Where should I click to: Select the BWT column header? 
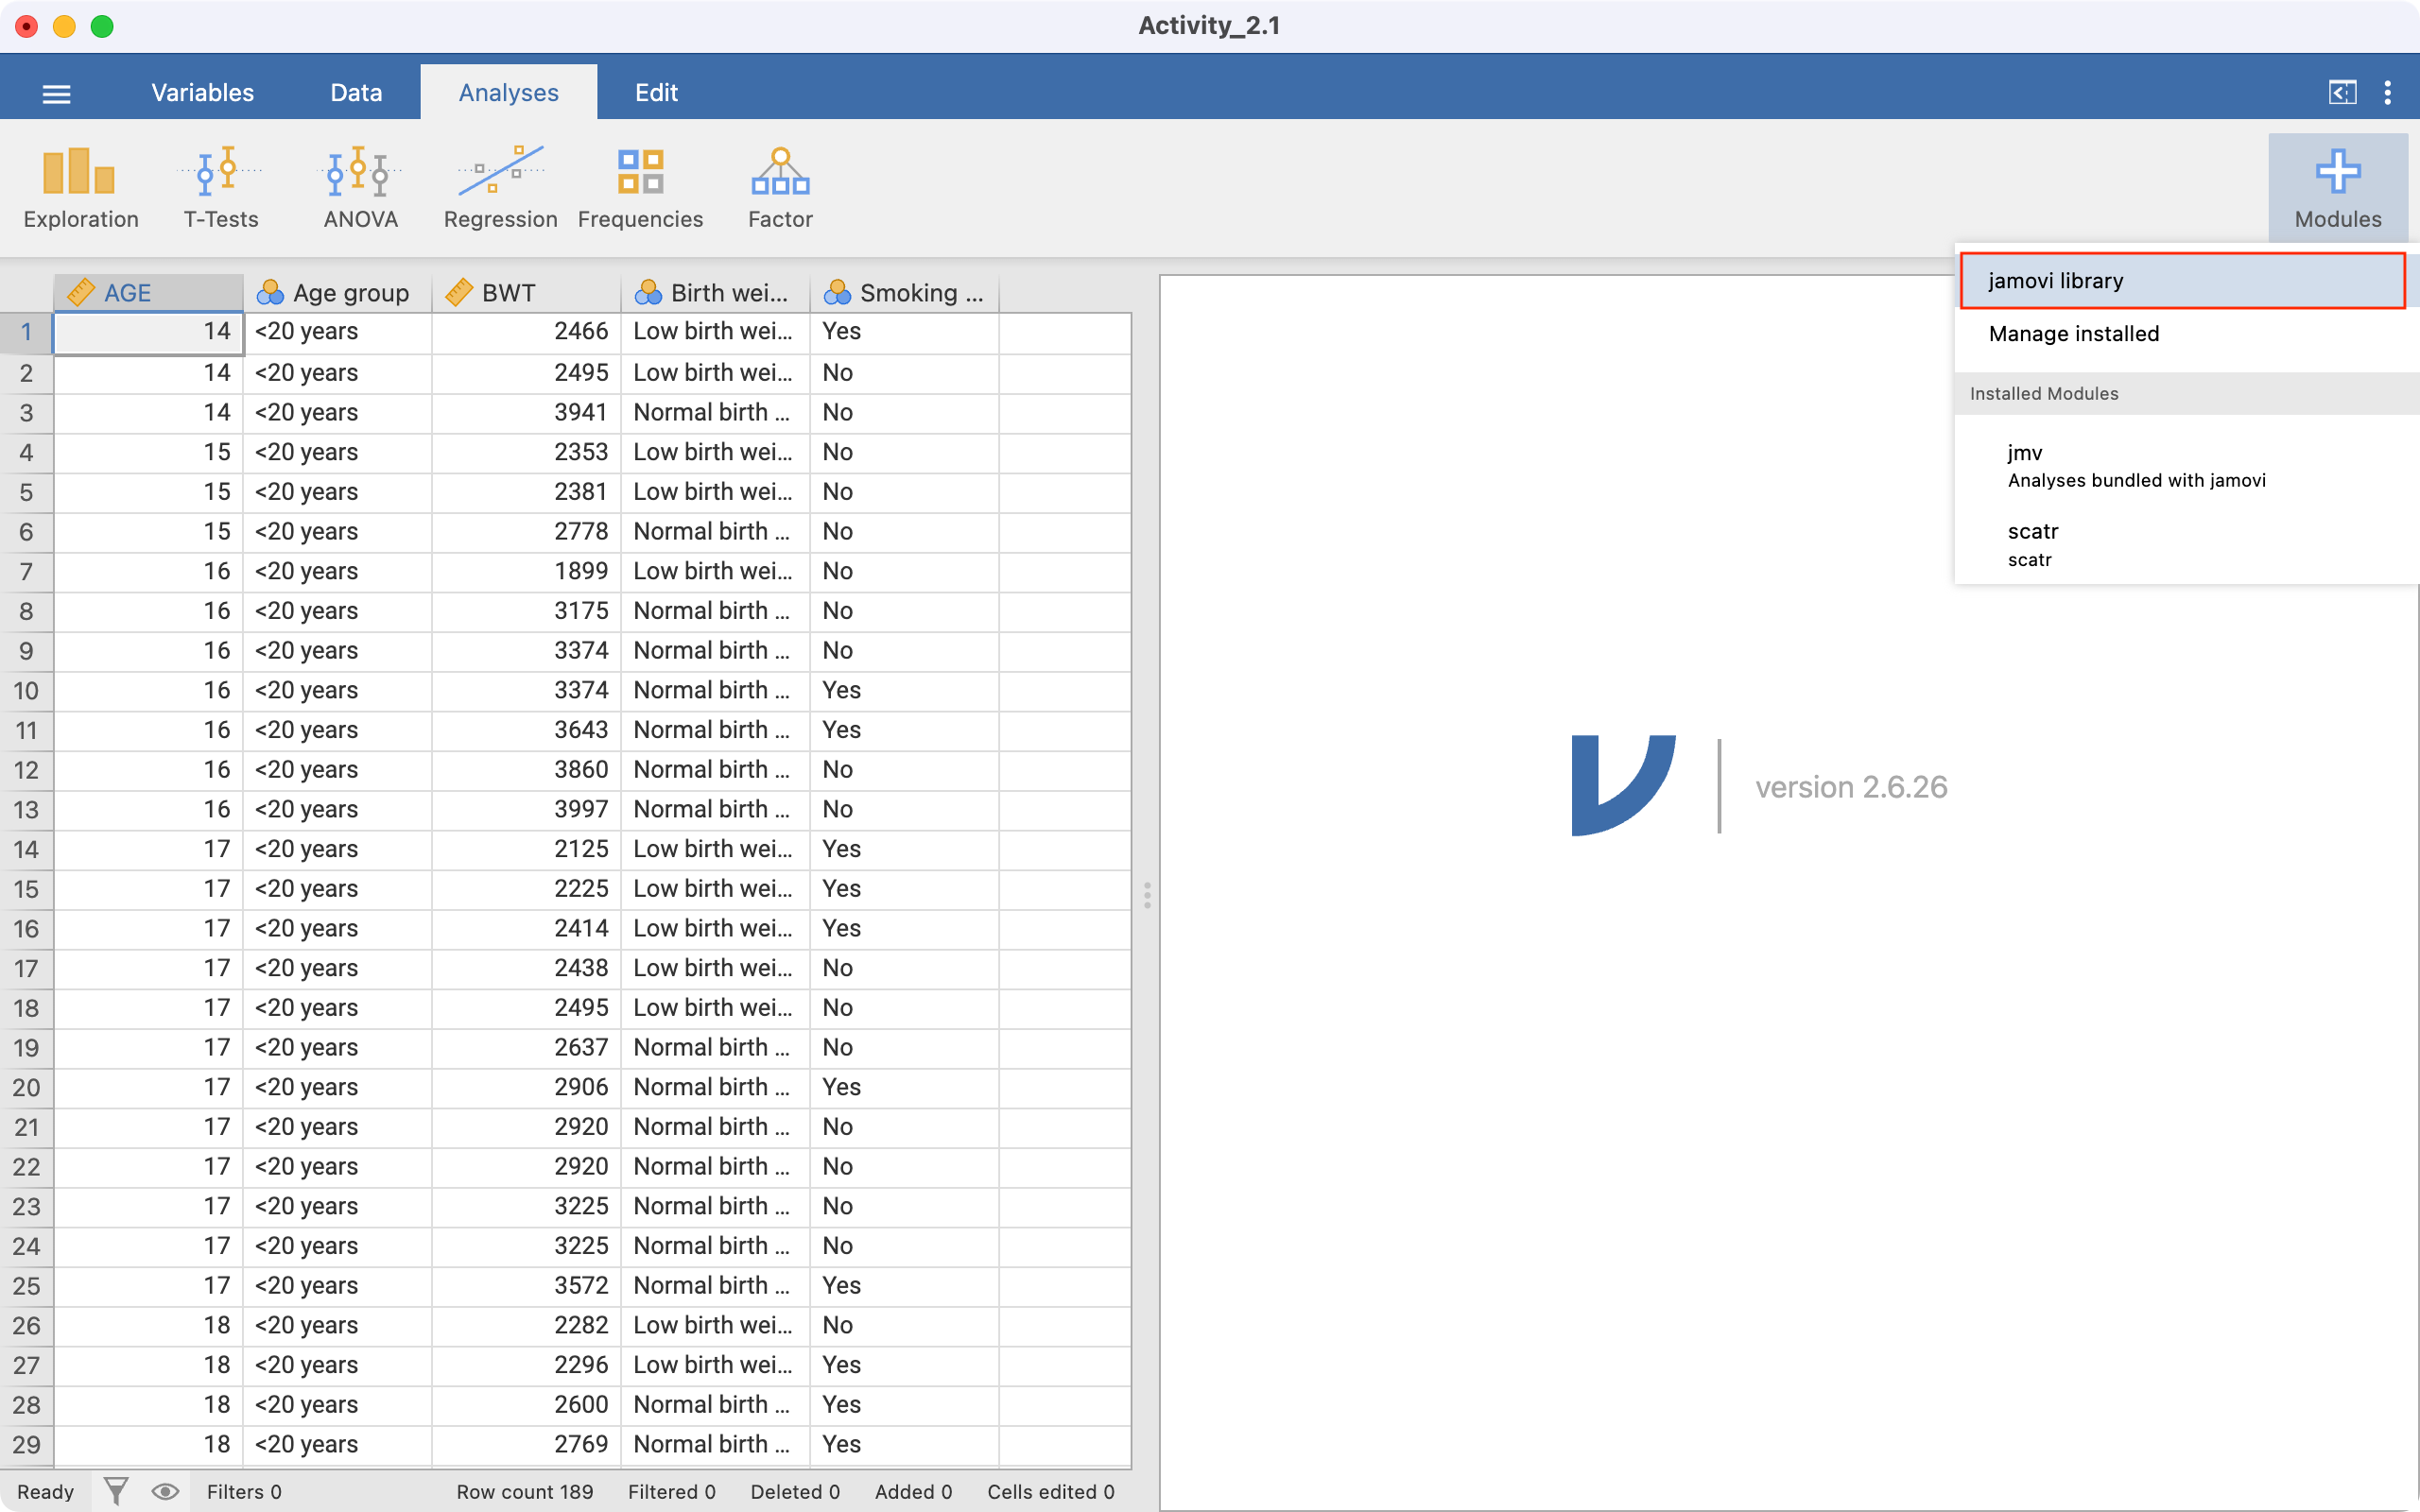click(x=526, y=293)
